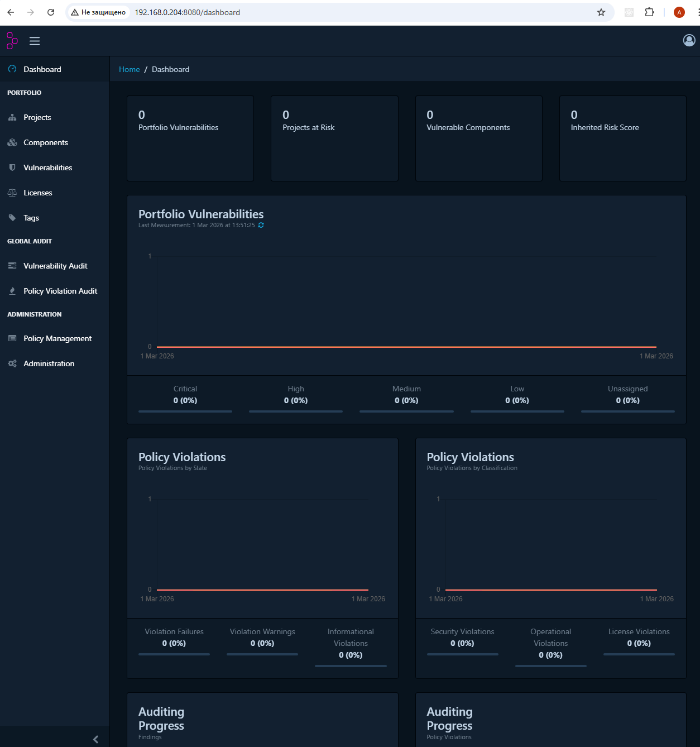Open Policy Management in sidebar
700x747 pixels.
point(55,338)
